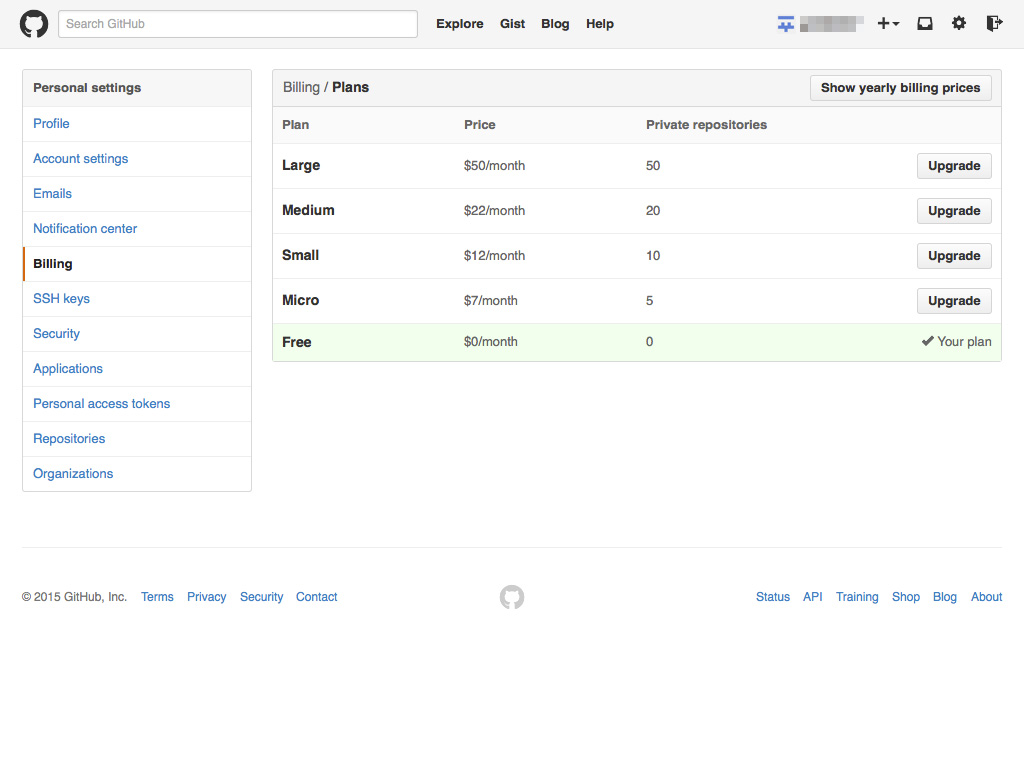Expand the plus create-new dropdown

tap(888, 24)
